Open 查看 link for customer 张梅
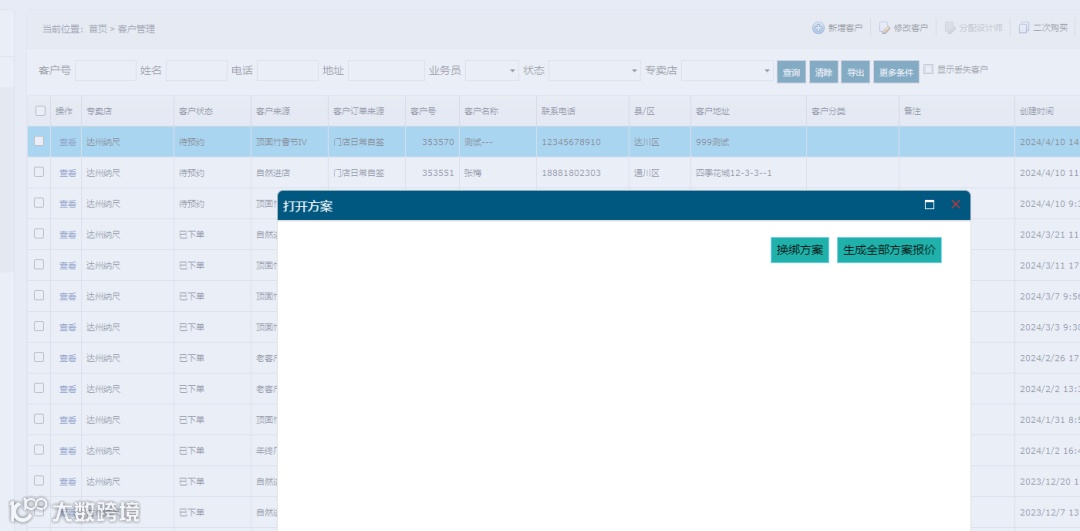 click(68, 173)
